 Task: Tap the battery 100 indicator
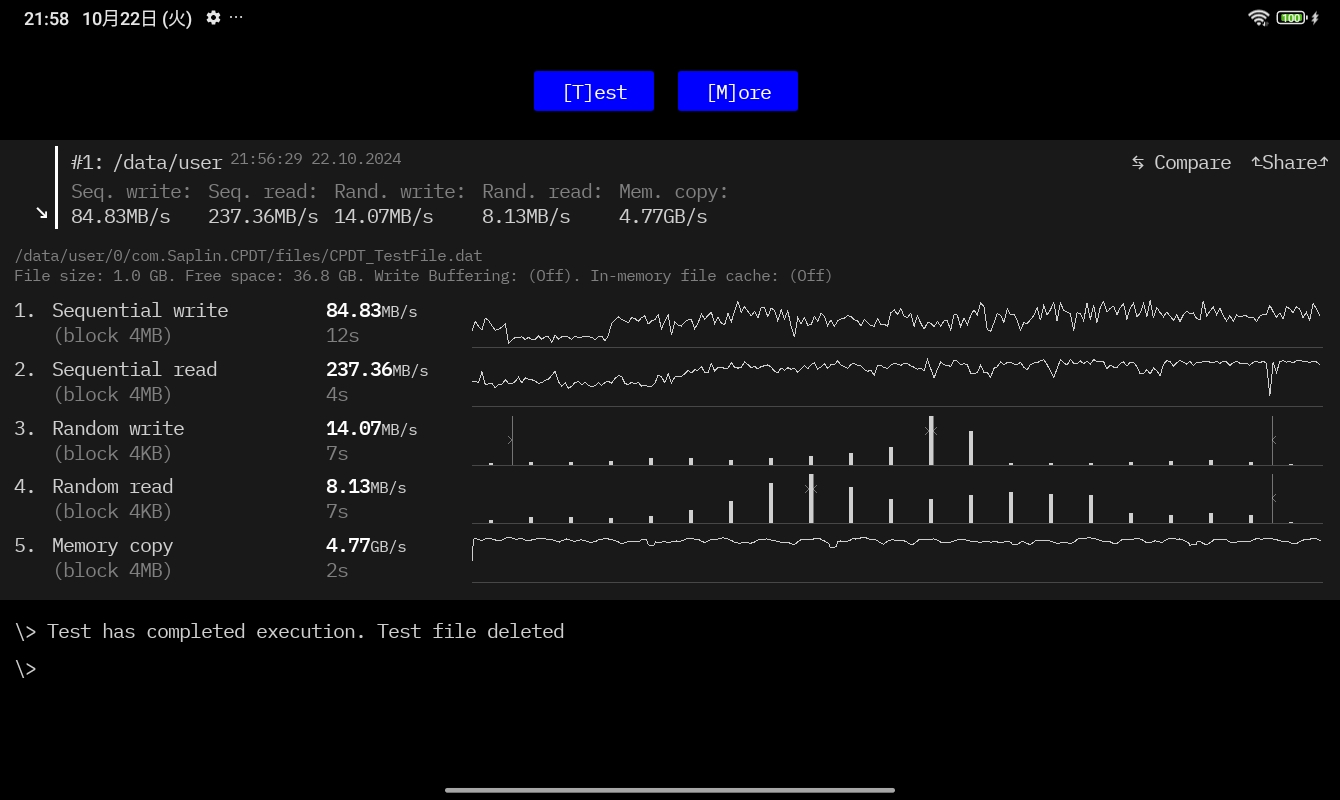pos(1291,18)
